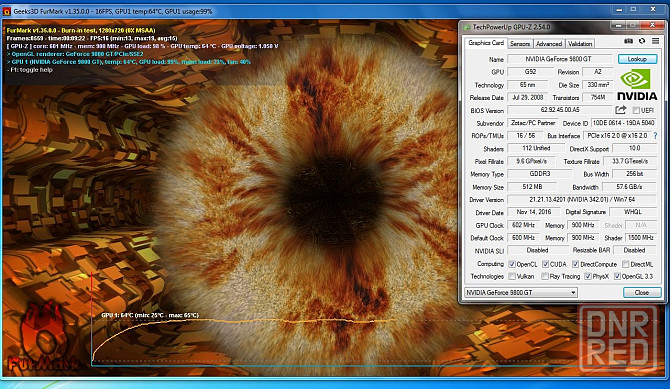
Task: Open the NVIDIA GeForce 9800 GT dropdown
Action: click(x=521, y=292)
